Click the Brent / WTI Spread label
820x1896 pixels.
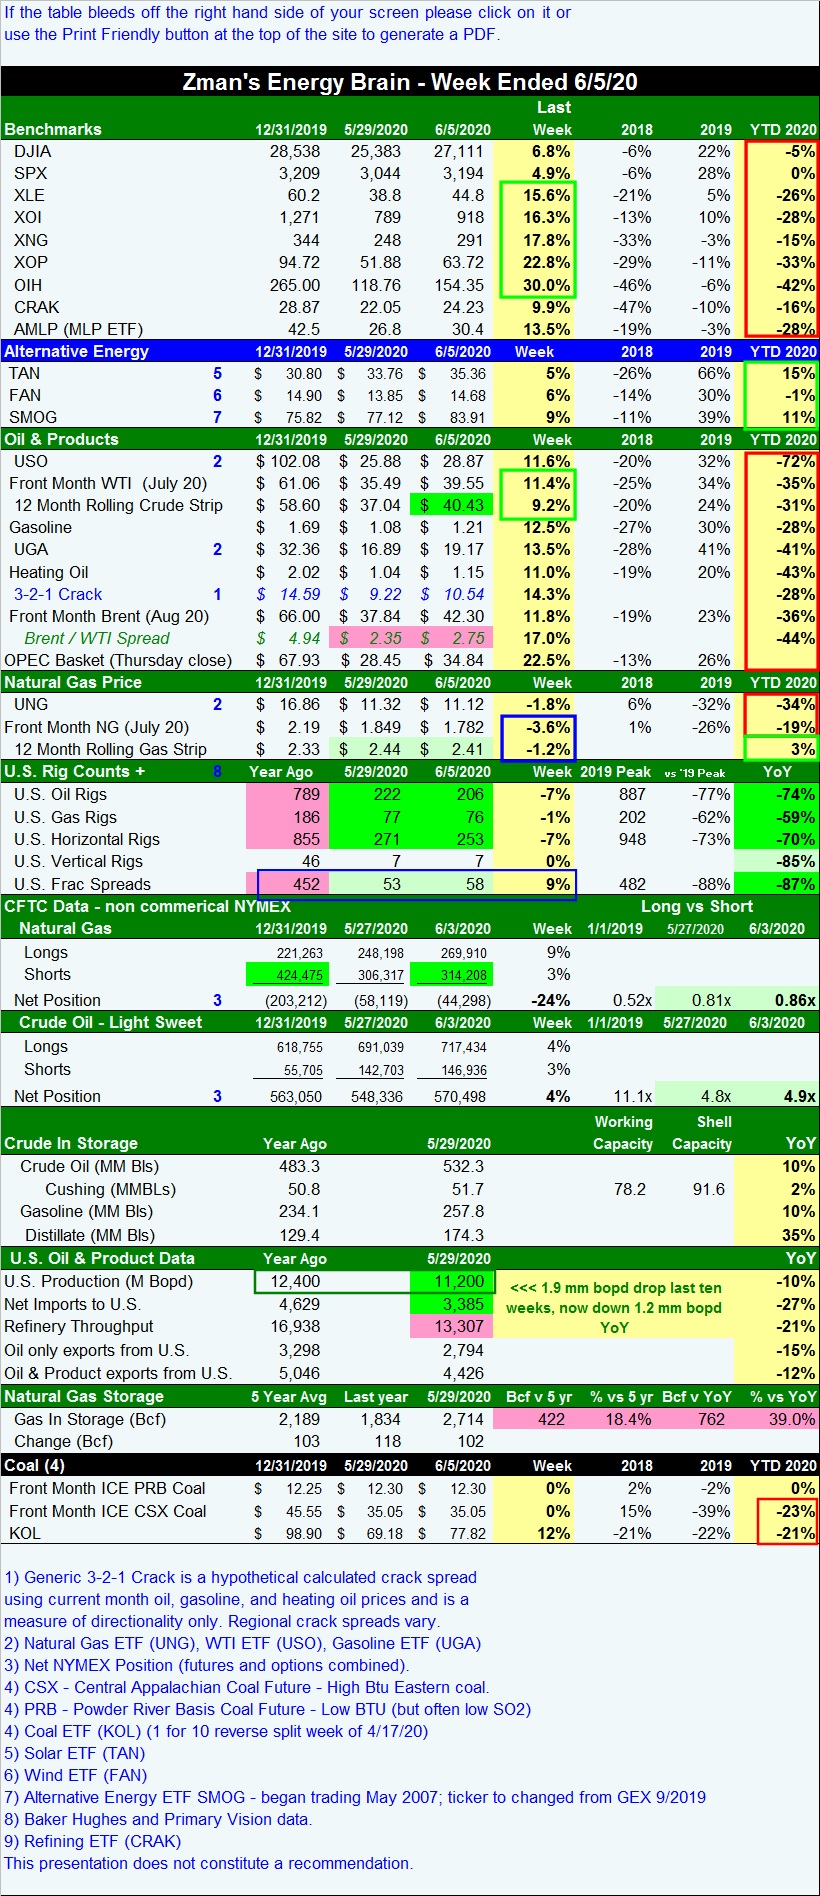point(97,638)
